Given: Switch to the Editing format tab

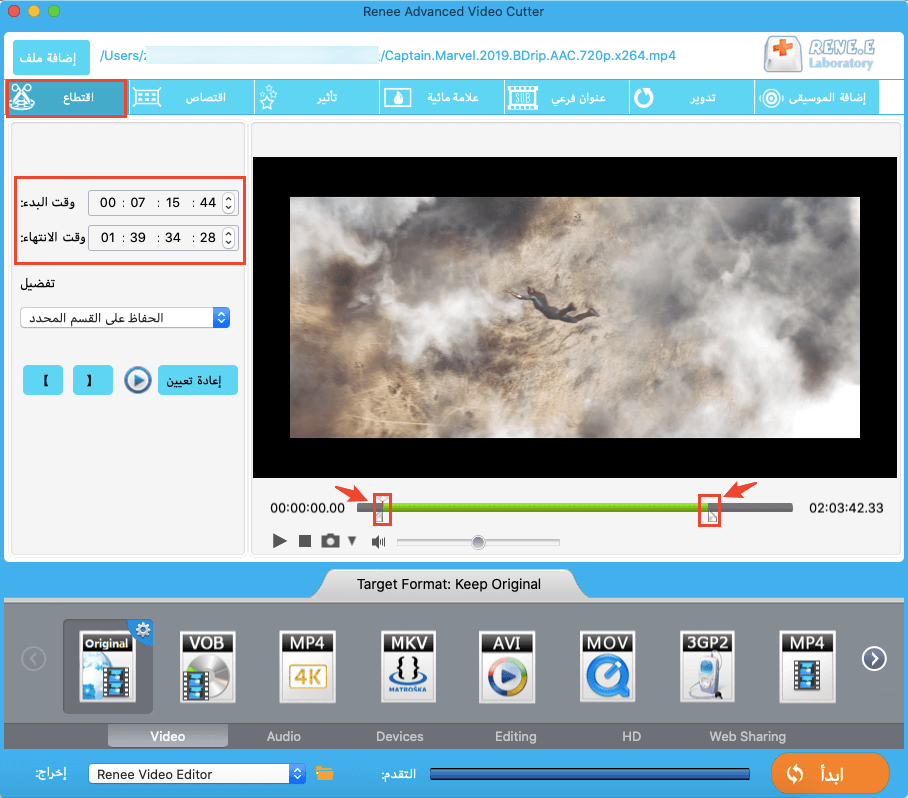Looking at the screenshot, I should pyautogui.click(x=515, y=736).
